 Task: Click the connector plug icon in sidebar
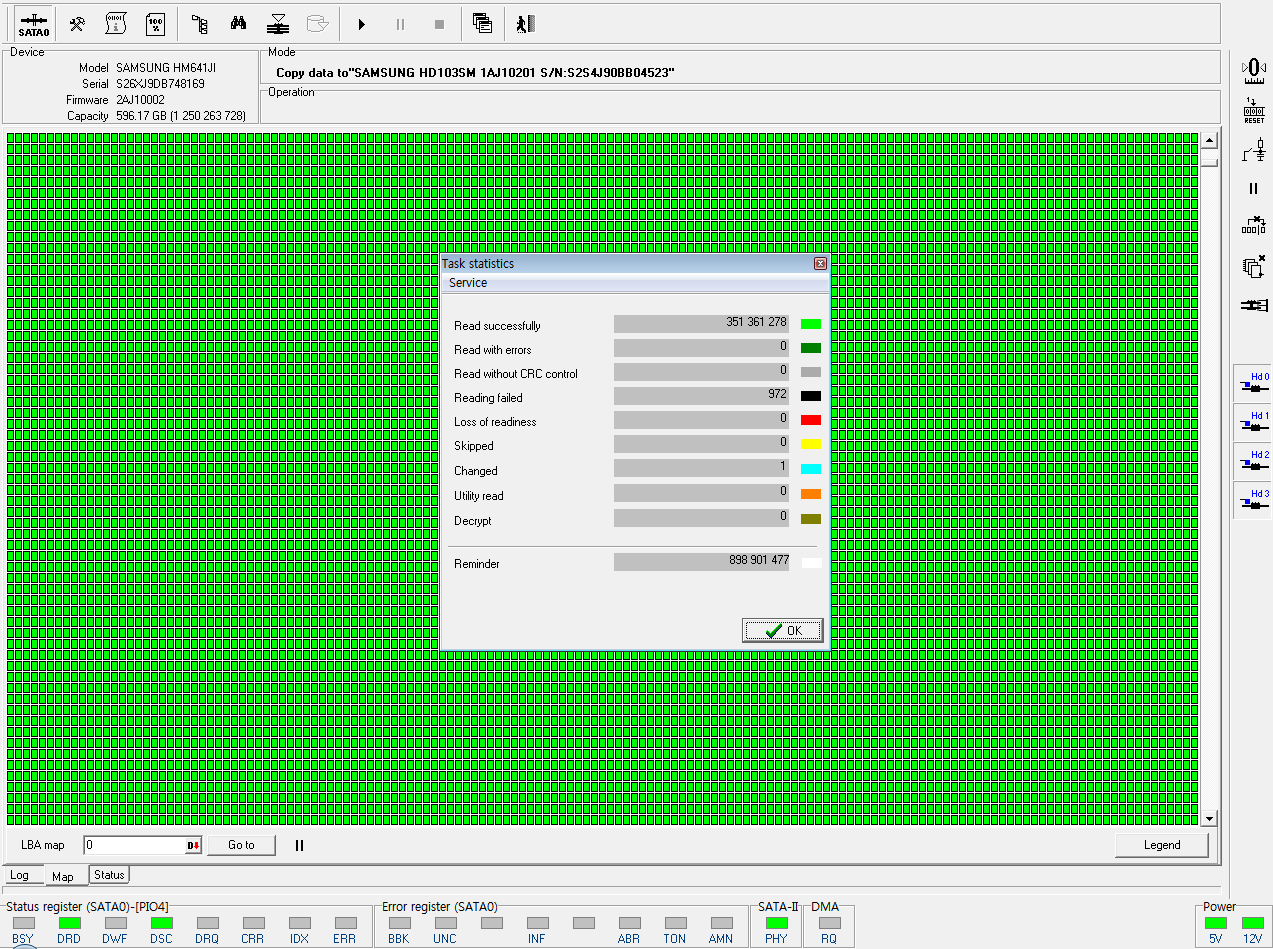point(1254,305)
